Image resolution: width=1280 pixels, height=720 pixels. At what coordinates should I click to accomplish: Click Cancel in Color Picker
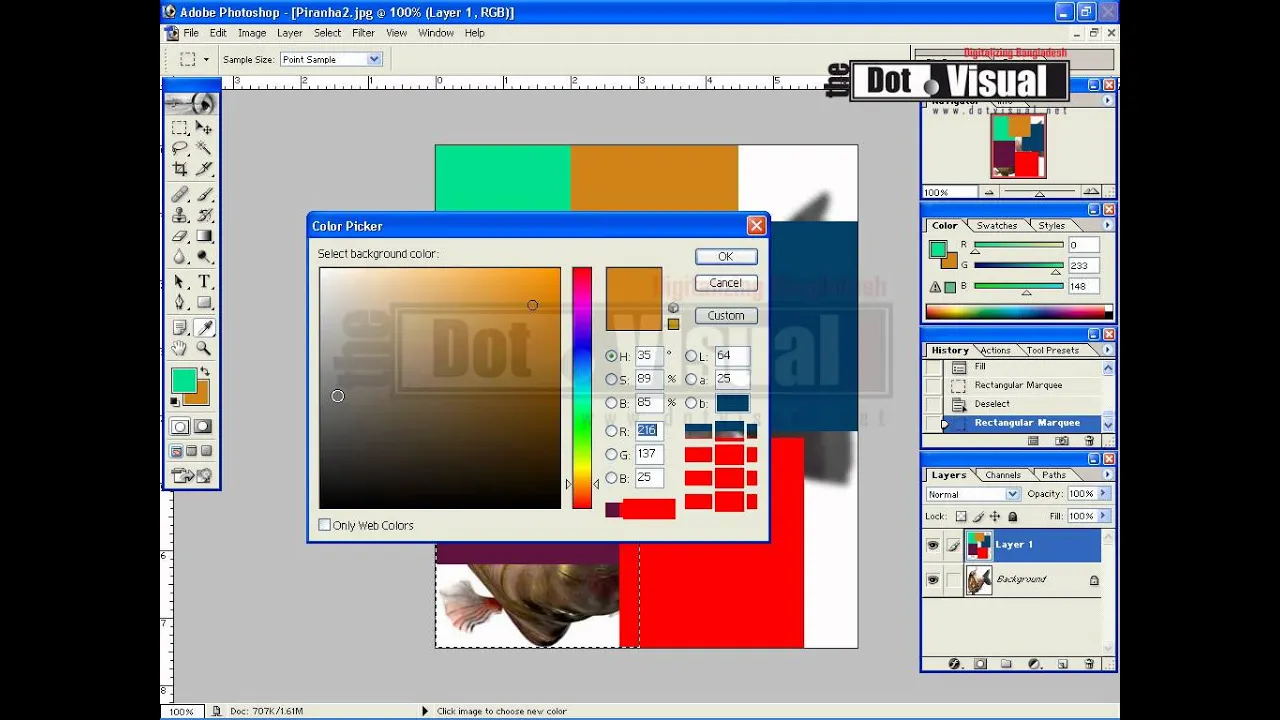click(x=726, y=283)
